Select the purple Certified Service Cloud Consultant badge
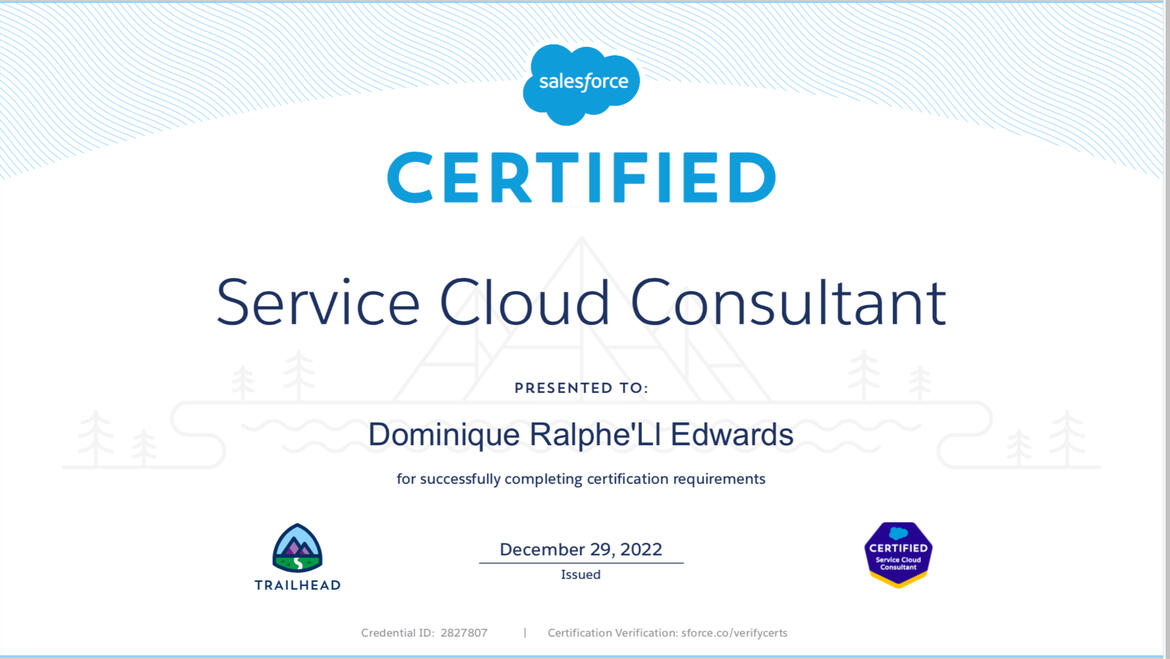The width and height of the screenshot is (1170, 659). pos(898,553)
